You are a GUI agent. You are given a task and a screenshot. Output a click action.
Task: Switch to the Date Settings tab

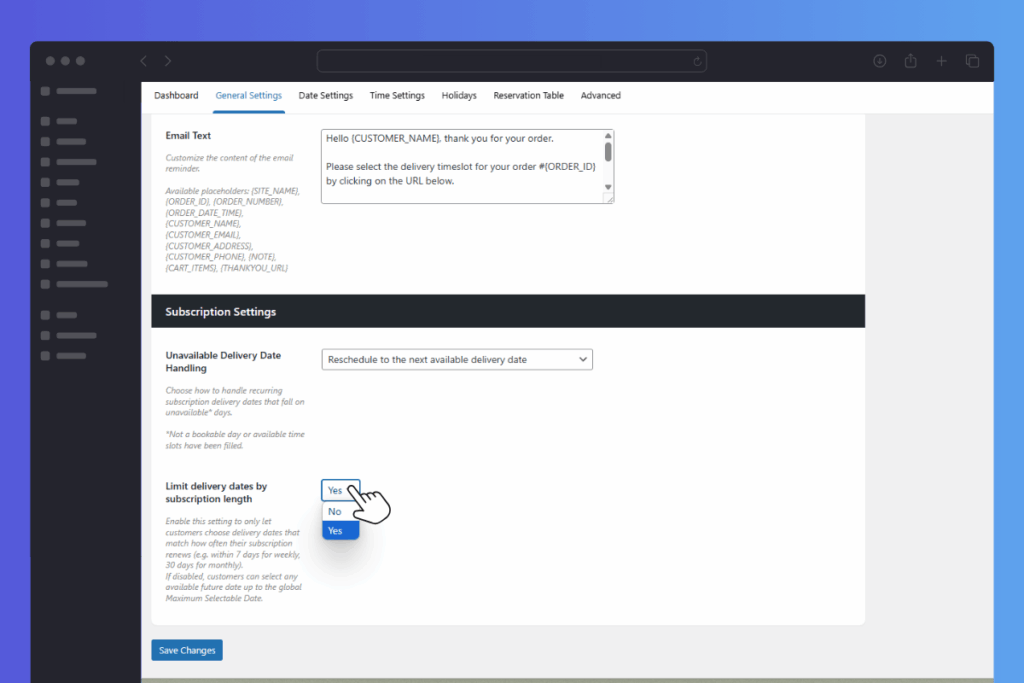coord(325,95)
